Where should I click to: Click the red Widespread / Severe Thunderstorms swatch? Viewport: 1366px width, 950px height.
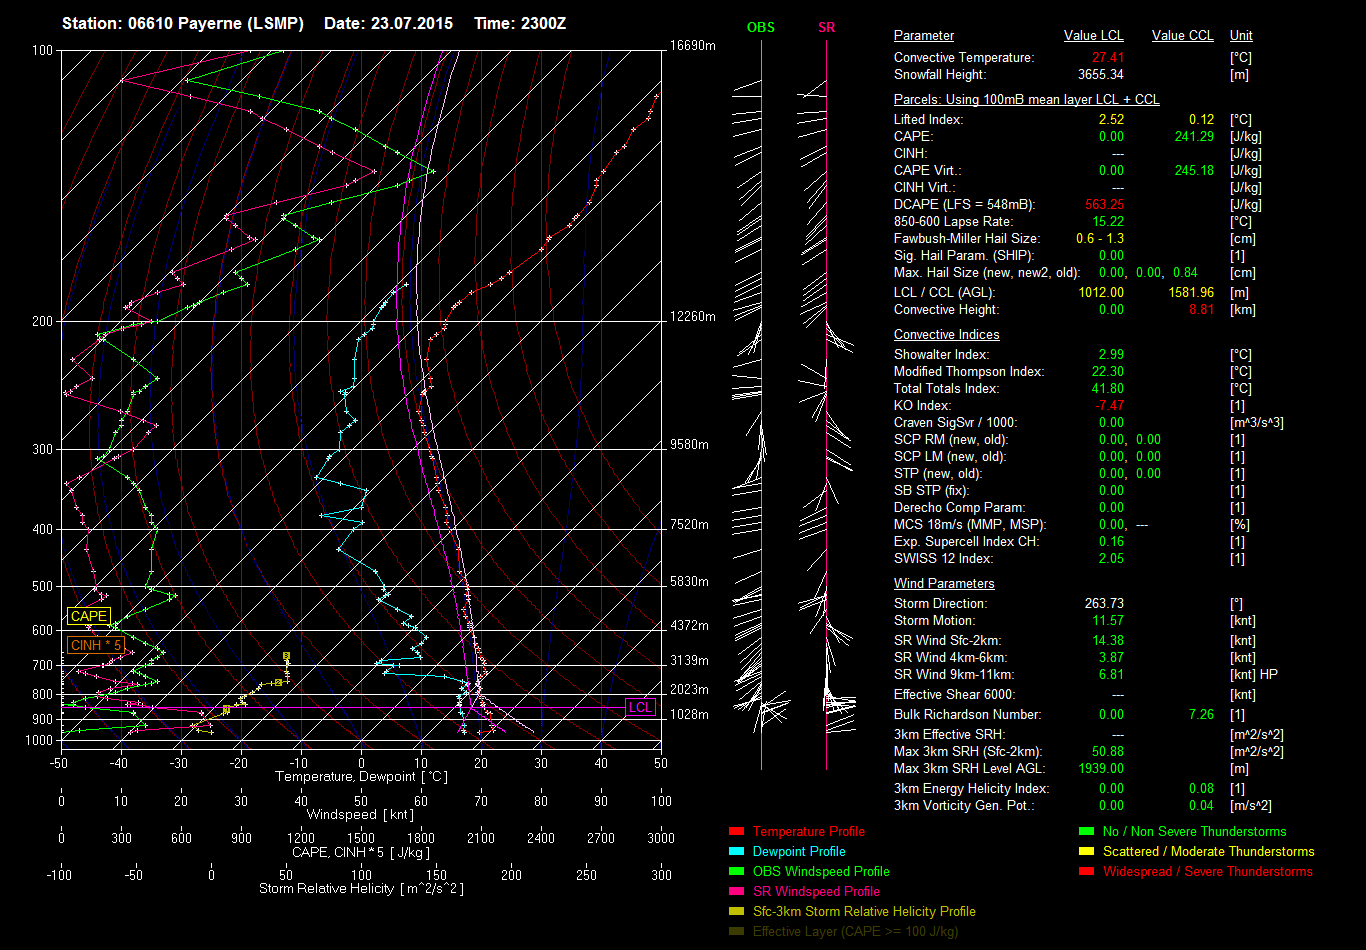point(1086,871)
